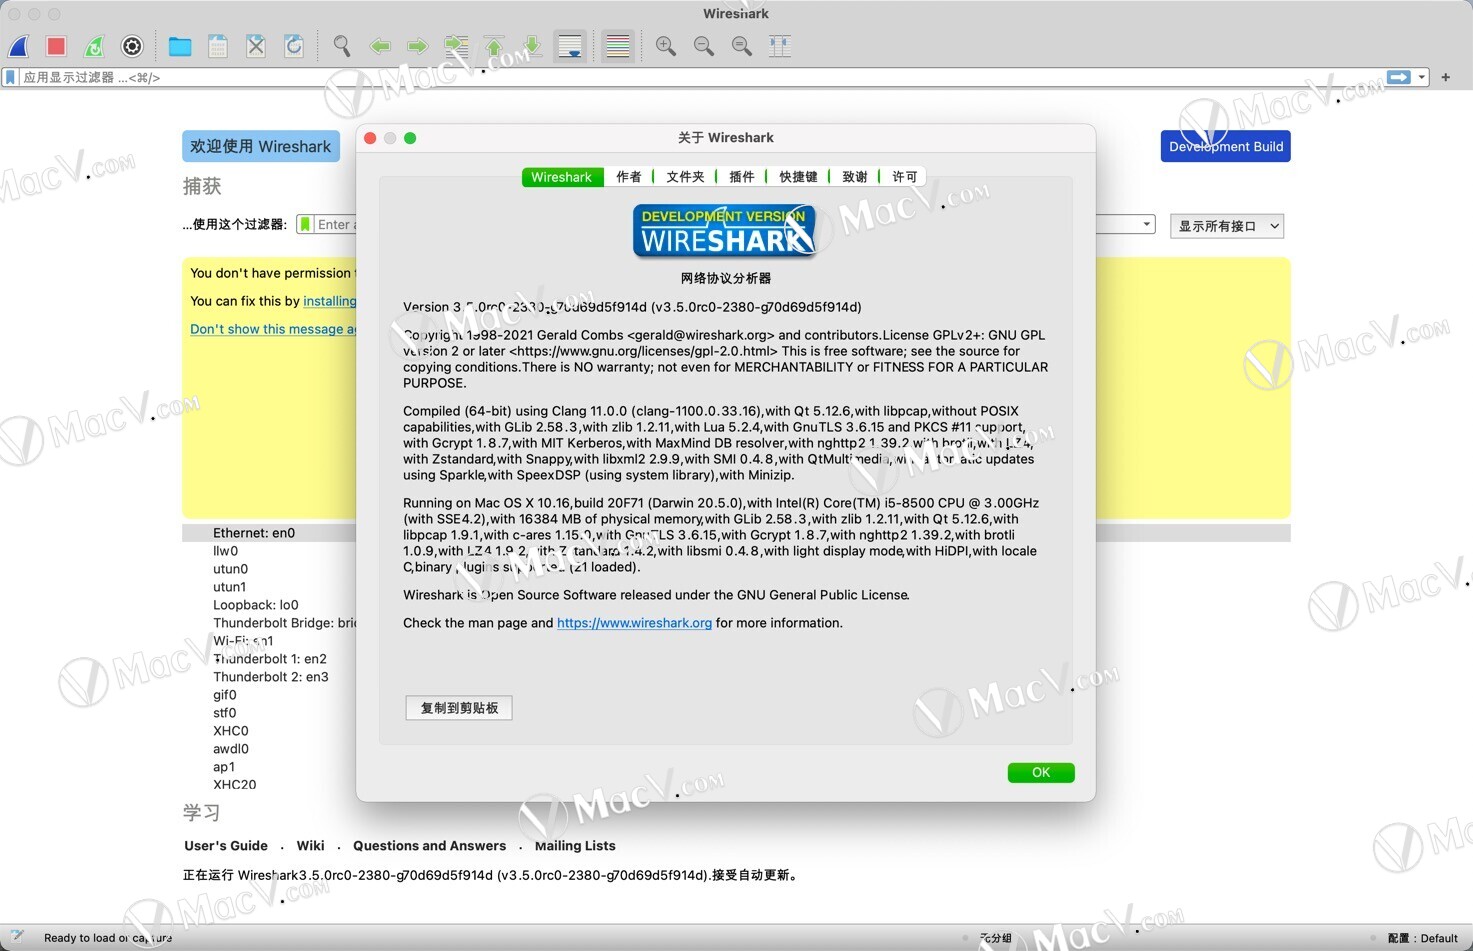Add a display filter button with plus
The width and height of the screenshot is (1473, 951).
tap(1446, 77)
